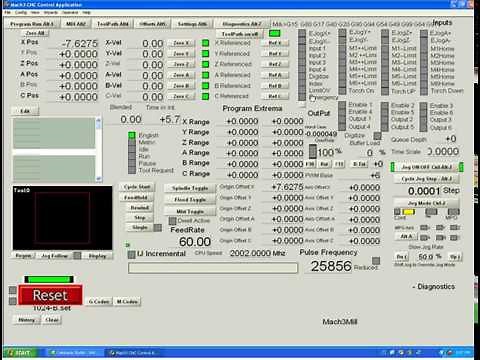Click the Cycle Start button

[137, 187]
